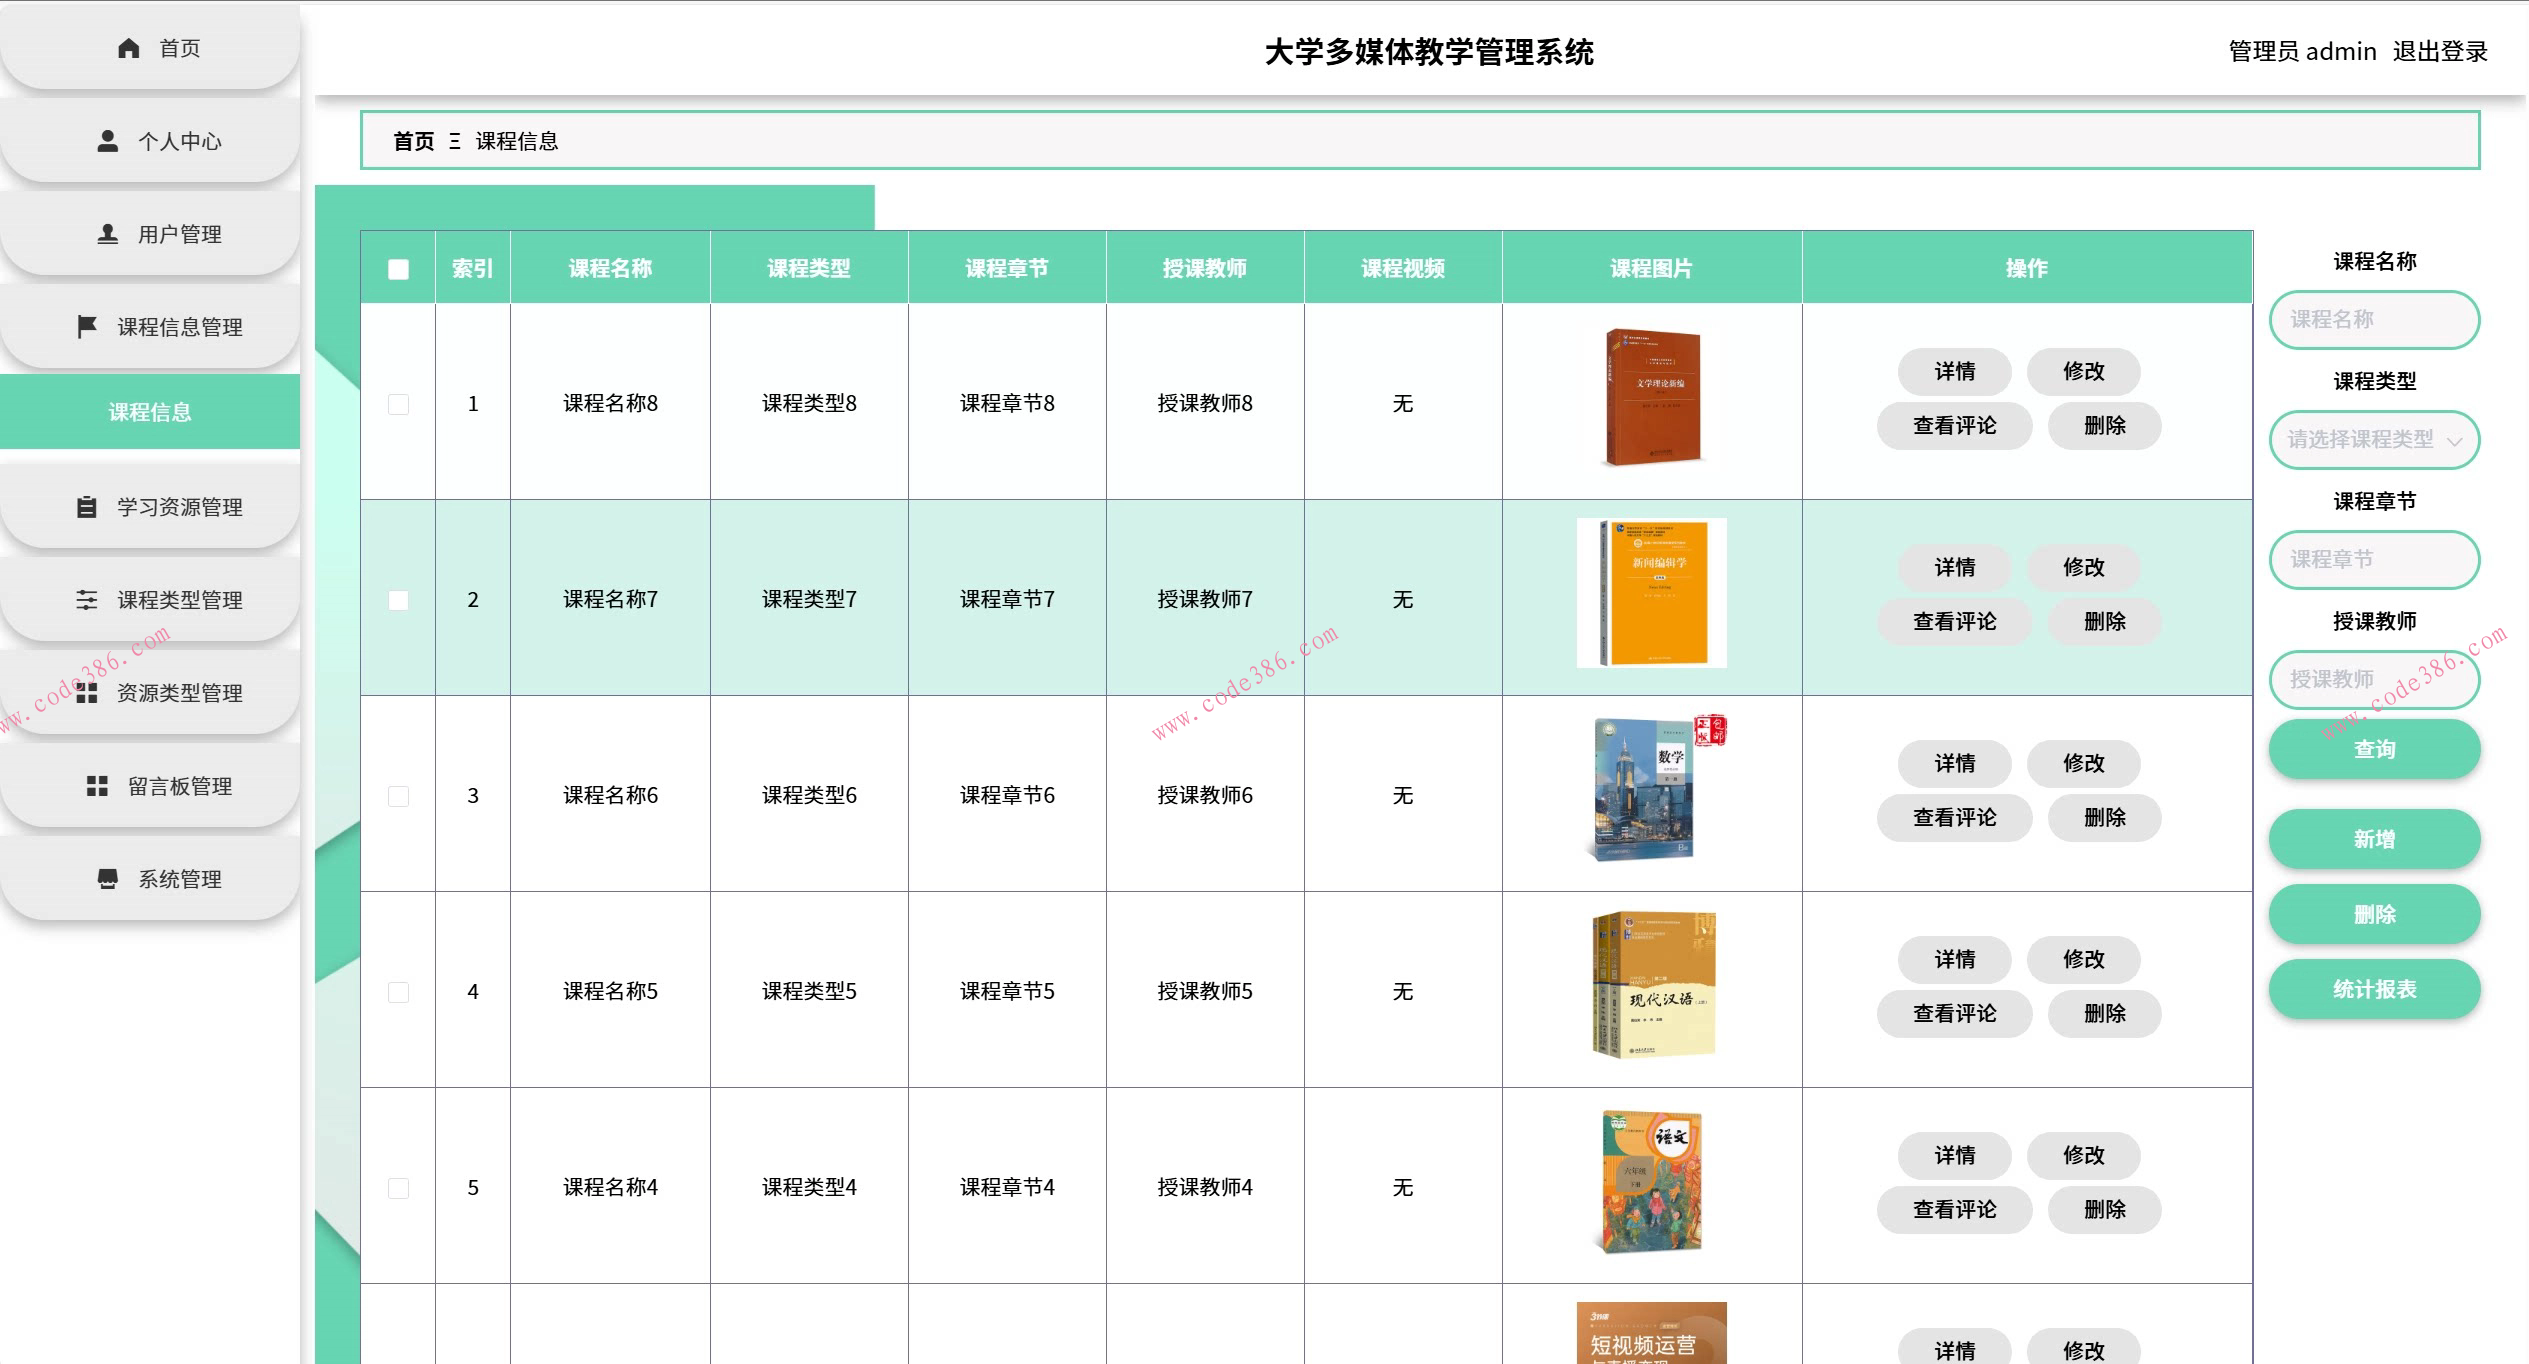
Task: Toggle the select-all checkbox in table header
Action: [396, 268]
